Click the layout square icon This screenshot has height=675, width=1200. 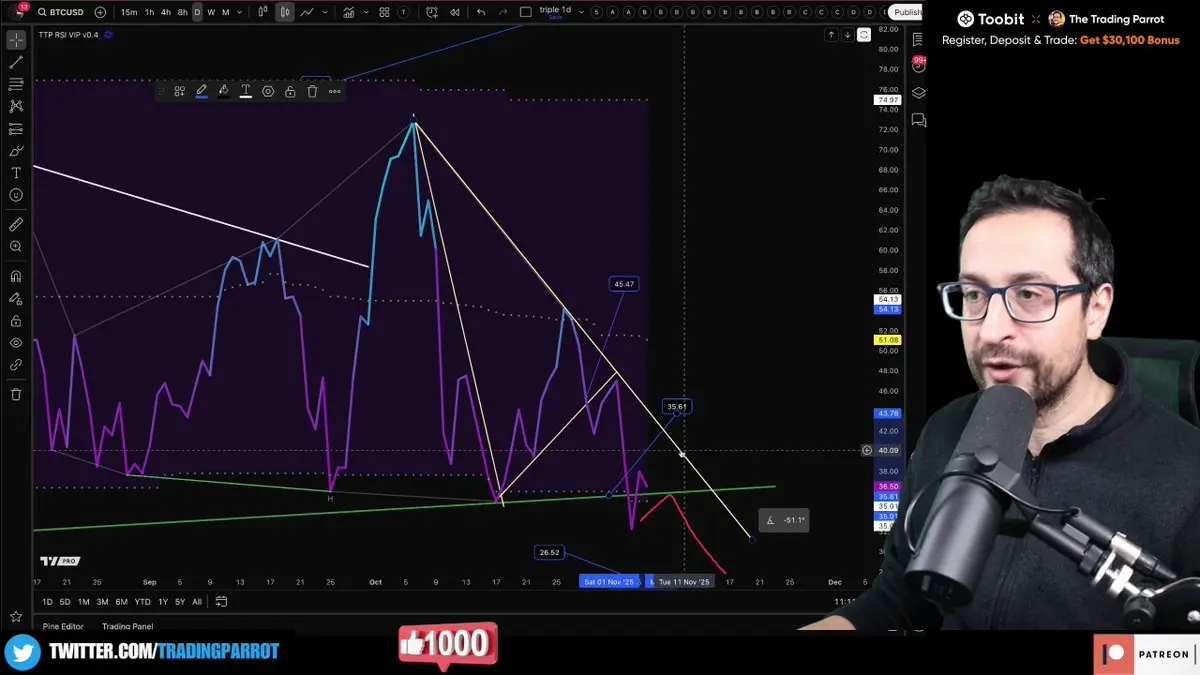526,12
